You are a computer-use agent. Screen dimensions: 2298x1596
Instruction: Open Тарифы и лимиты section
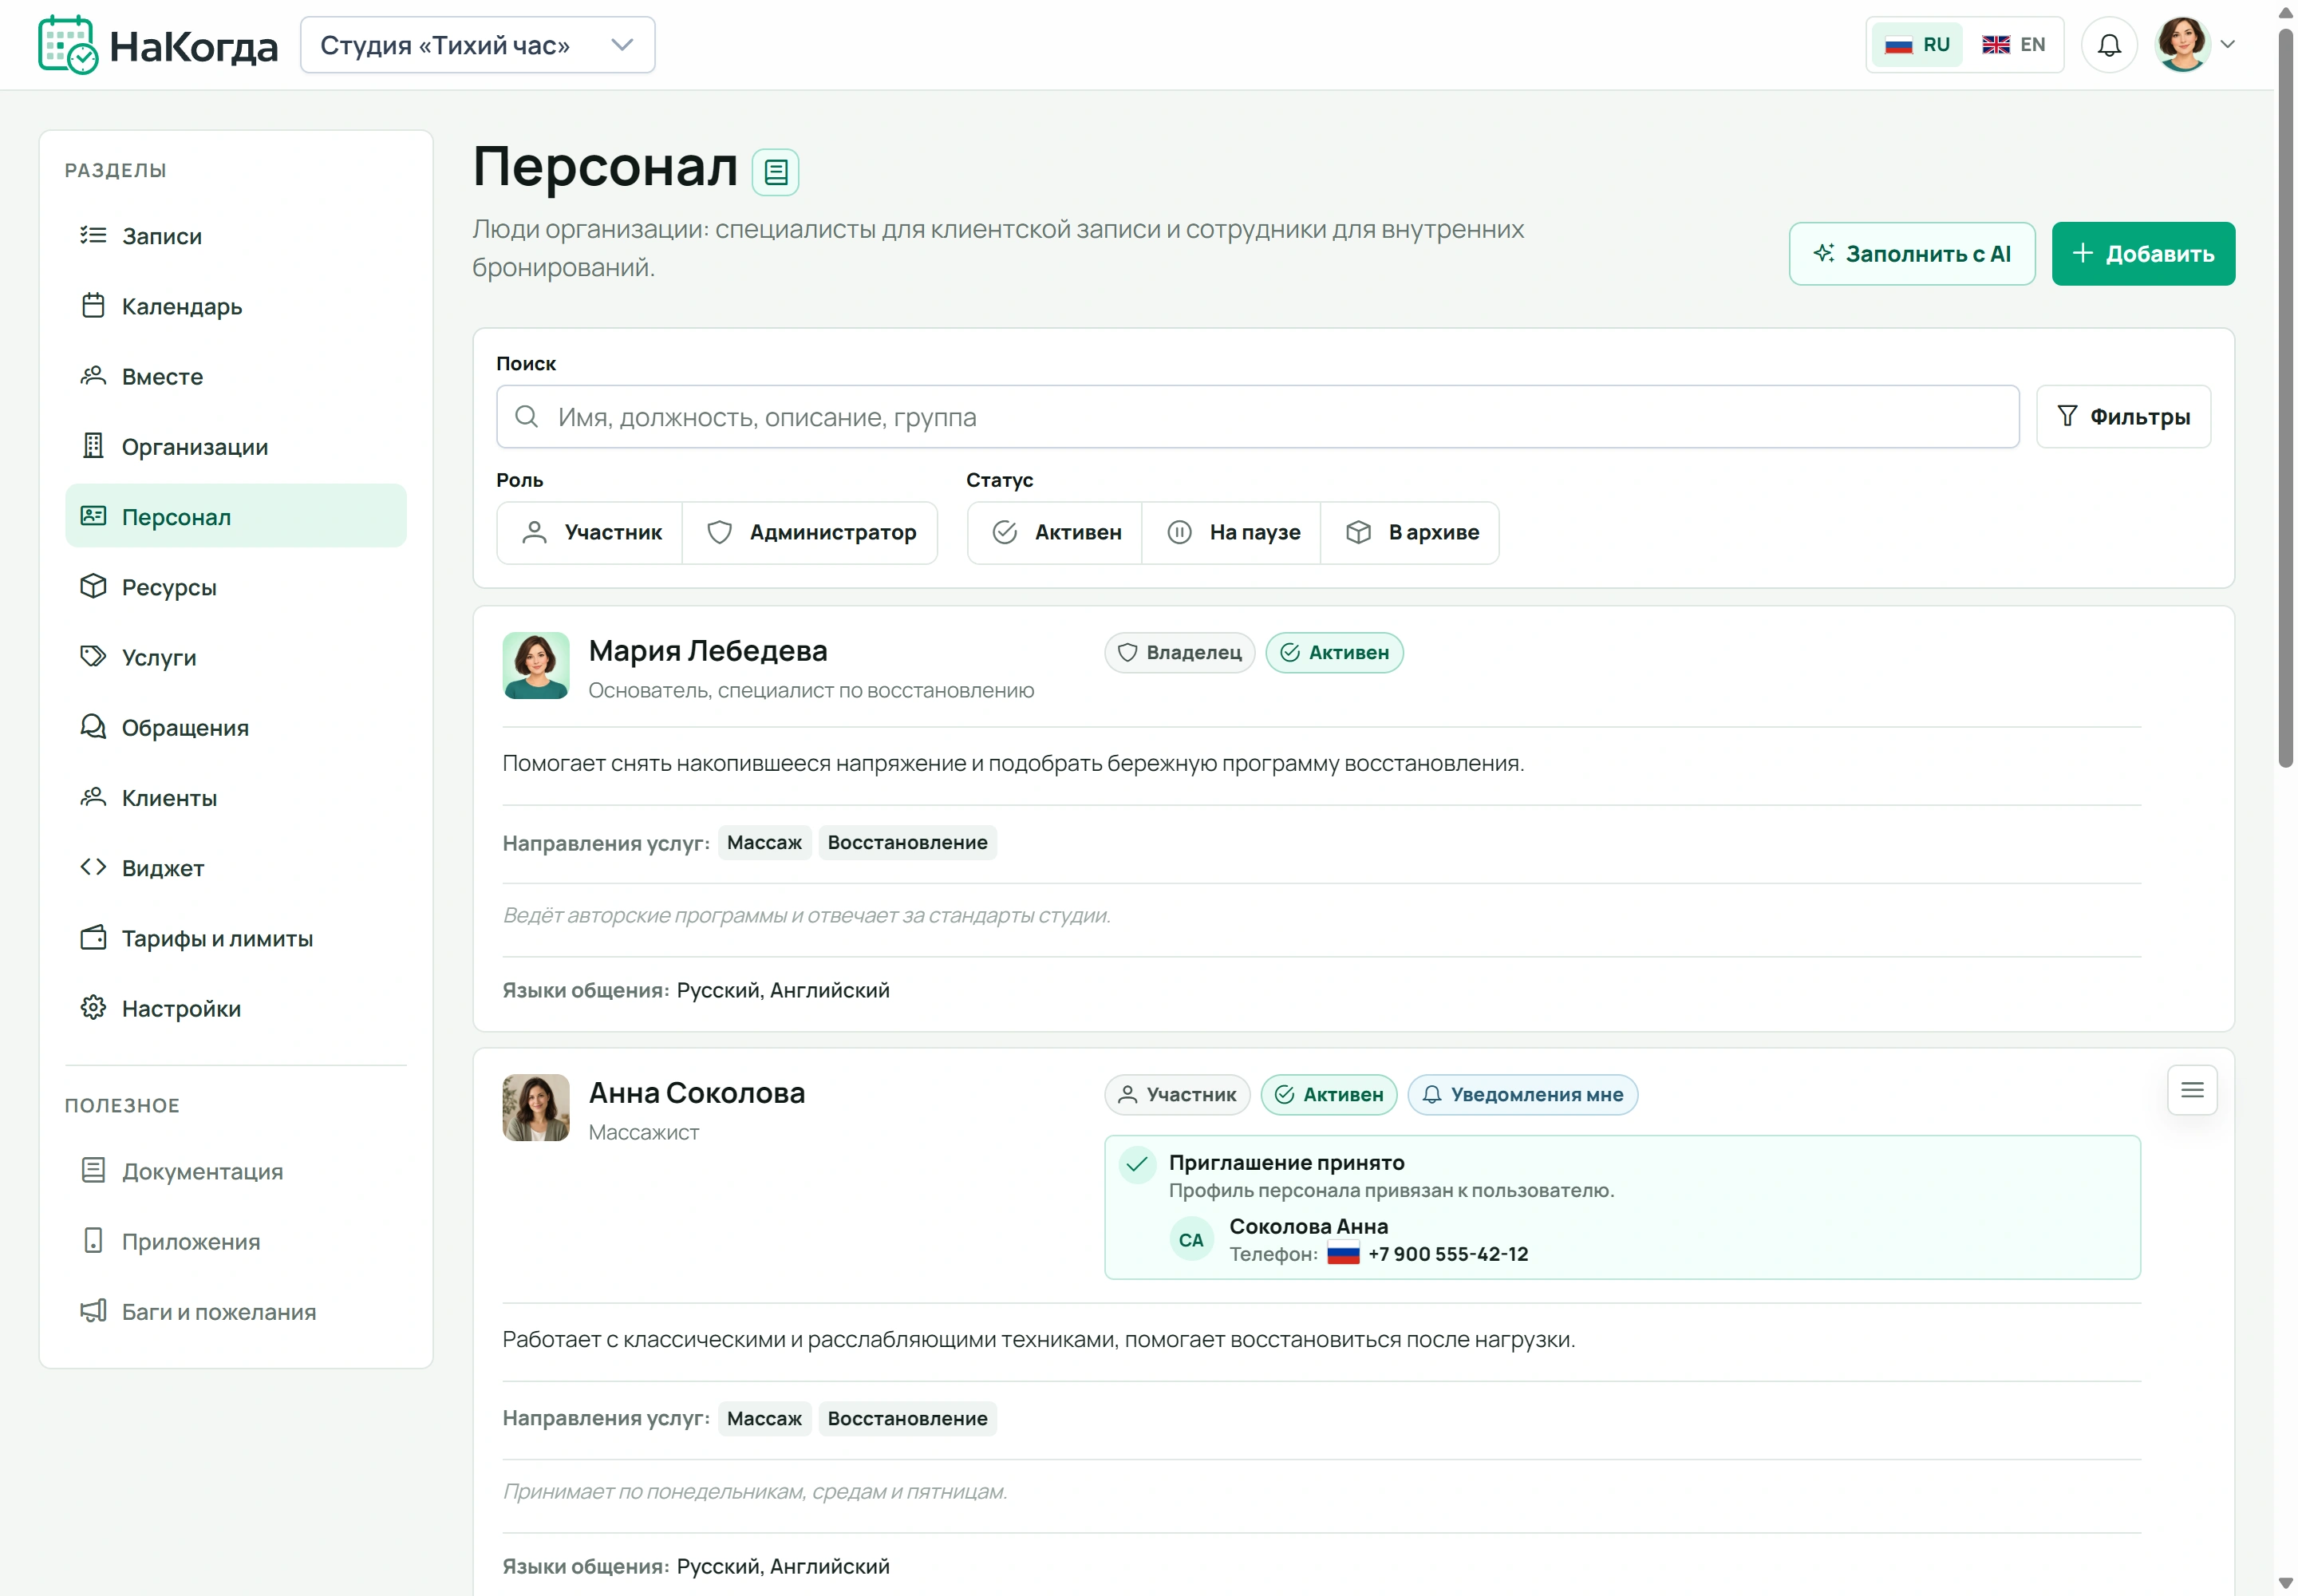click(236, 938)
